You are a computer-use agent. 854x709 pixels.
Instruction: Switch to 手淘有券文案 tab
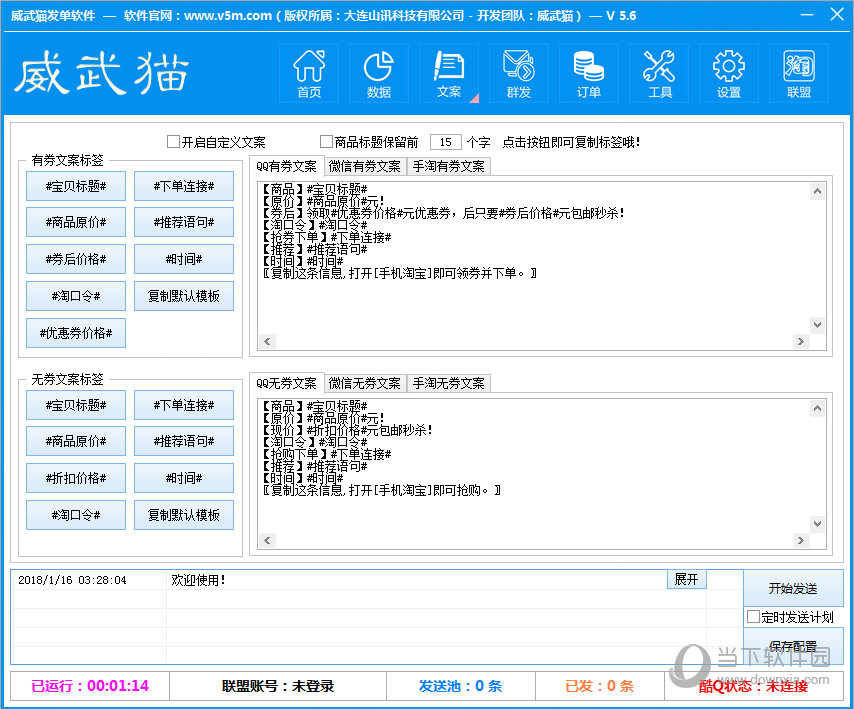[449, 166]
